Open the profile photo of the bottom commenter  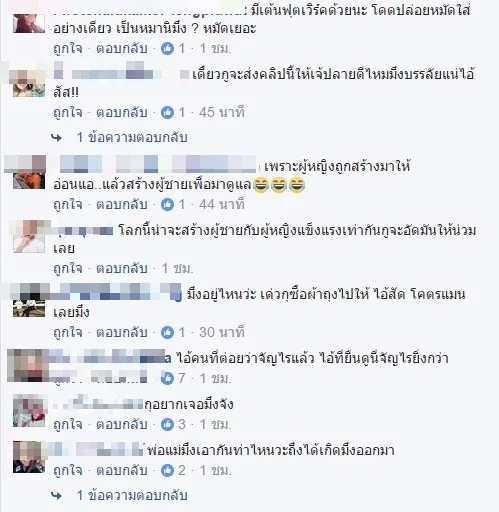pos(29,457)
